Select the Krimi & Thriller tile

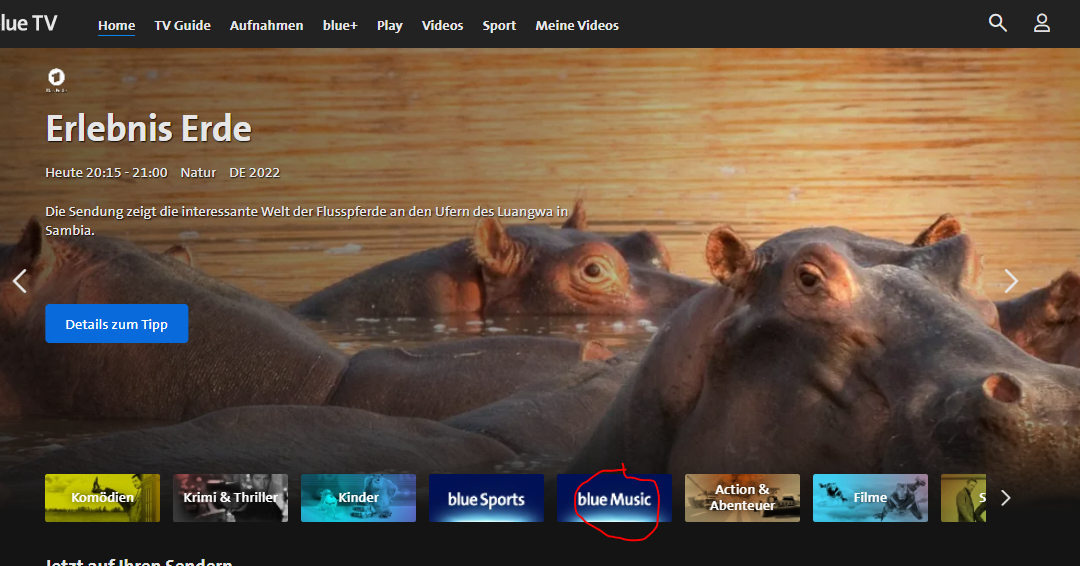point(230,498)
